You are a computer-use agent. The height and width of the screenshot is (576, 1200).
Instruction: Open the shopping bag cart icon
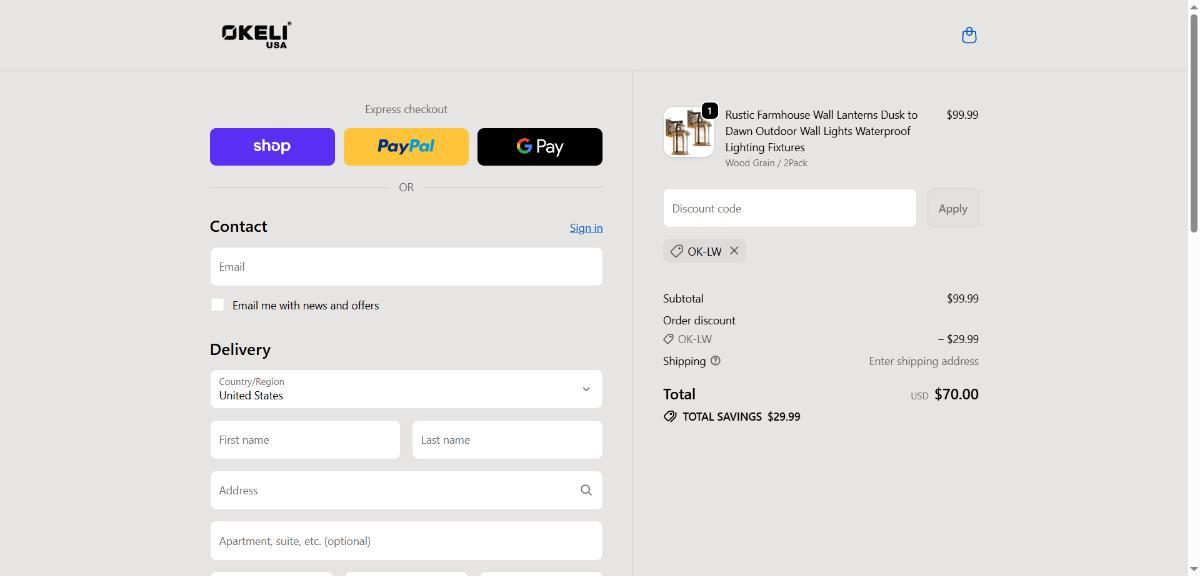[968, 36]
